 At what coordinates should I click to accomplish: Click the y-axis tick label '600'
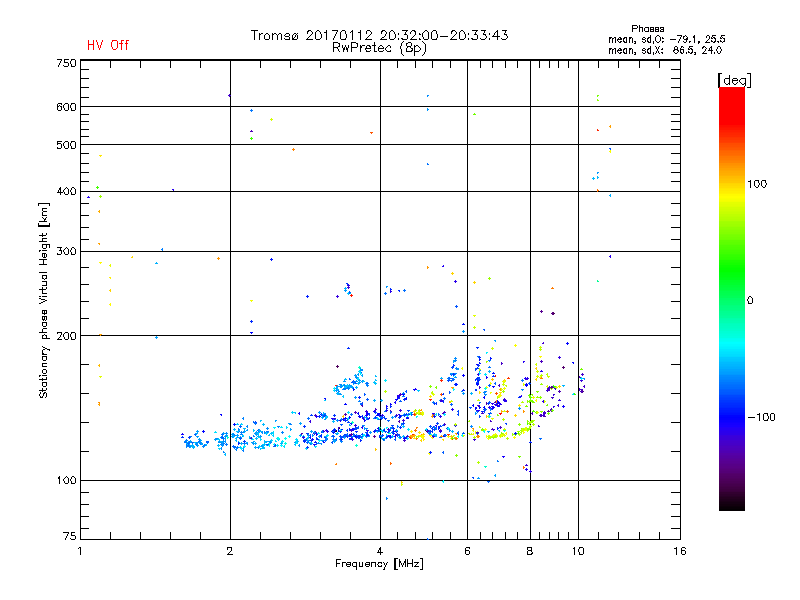tap(66, 107)
